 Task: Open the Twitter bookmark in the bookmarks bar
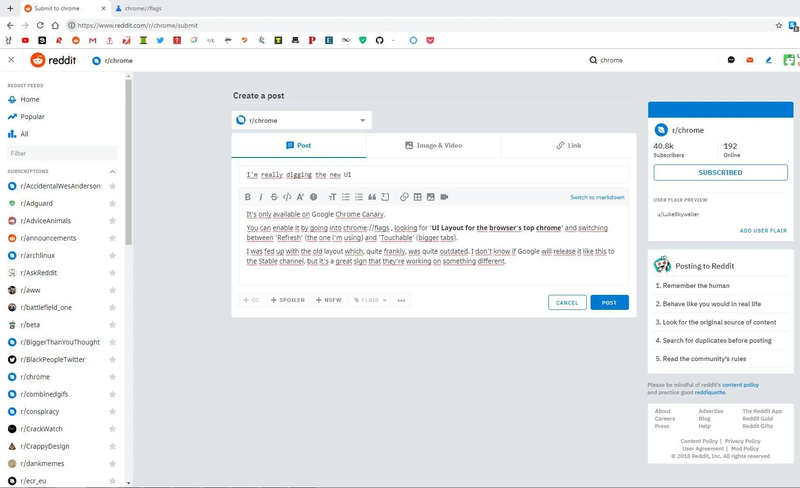click(x=160, y=40)
